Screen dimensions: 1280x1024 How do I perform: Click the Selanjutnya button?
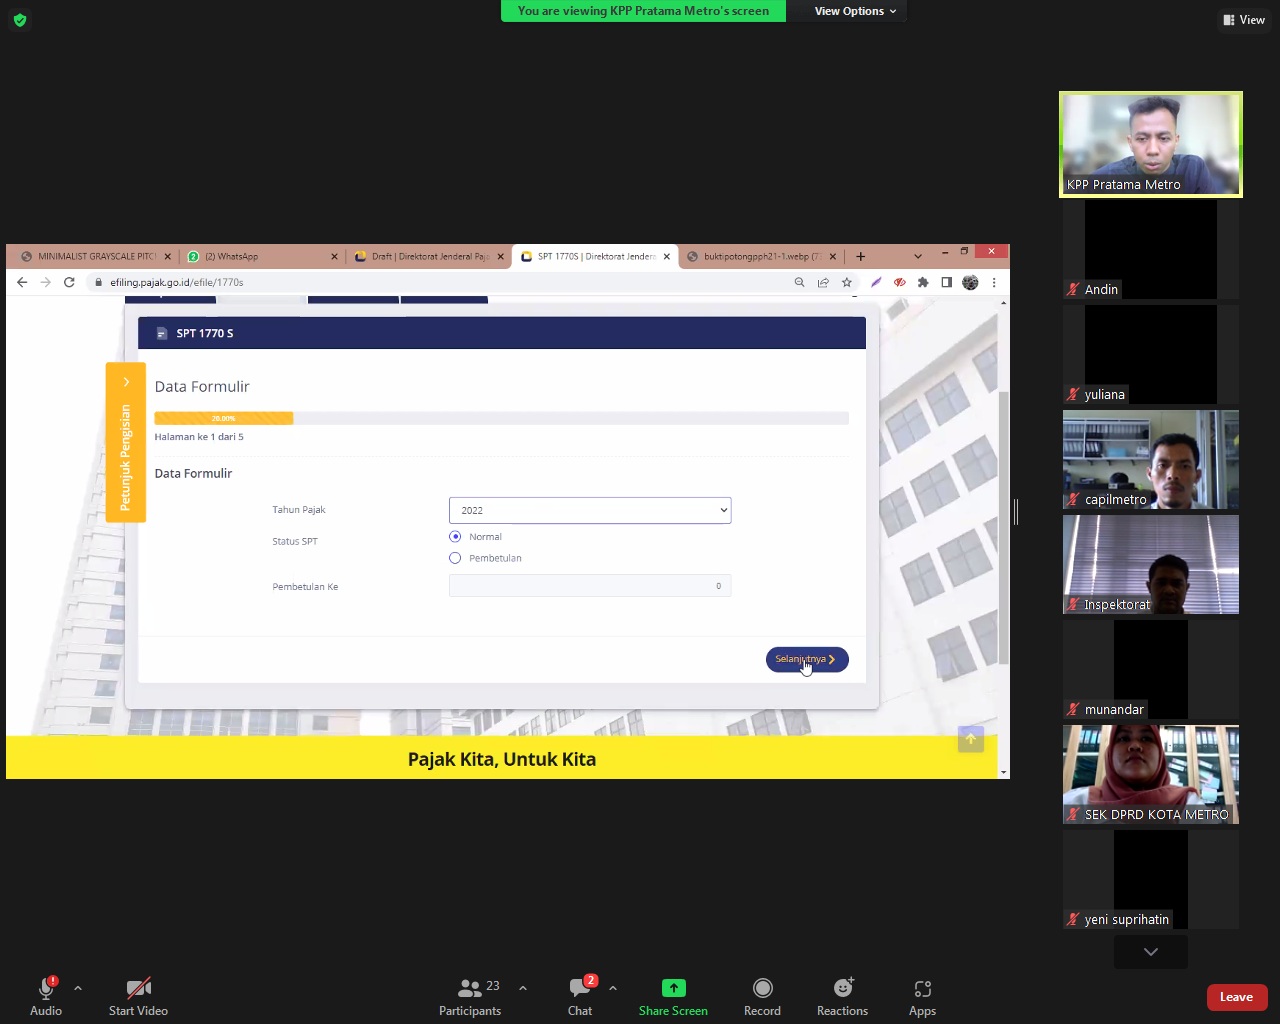click(807, 659)
